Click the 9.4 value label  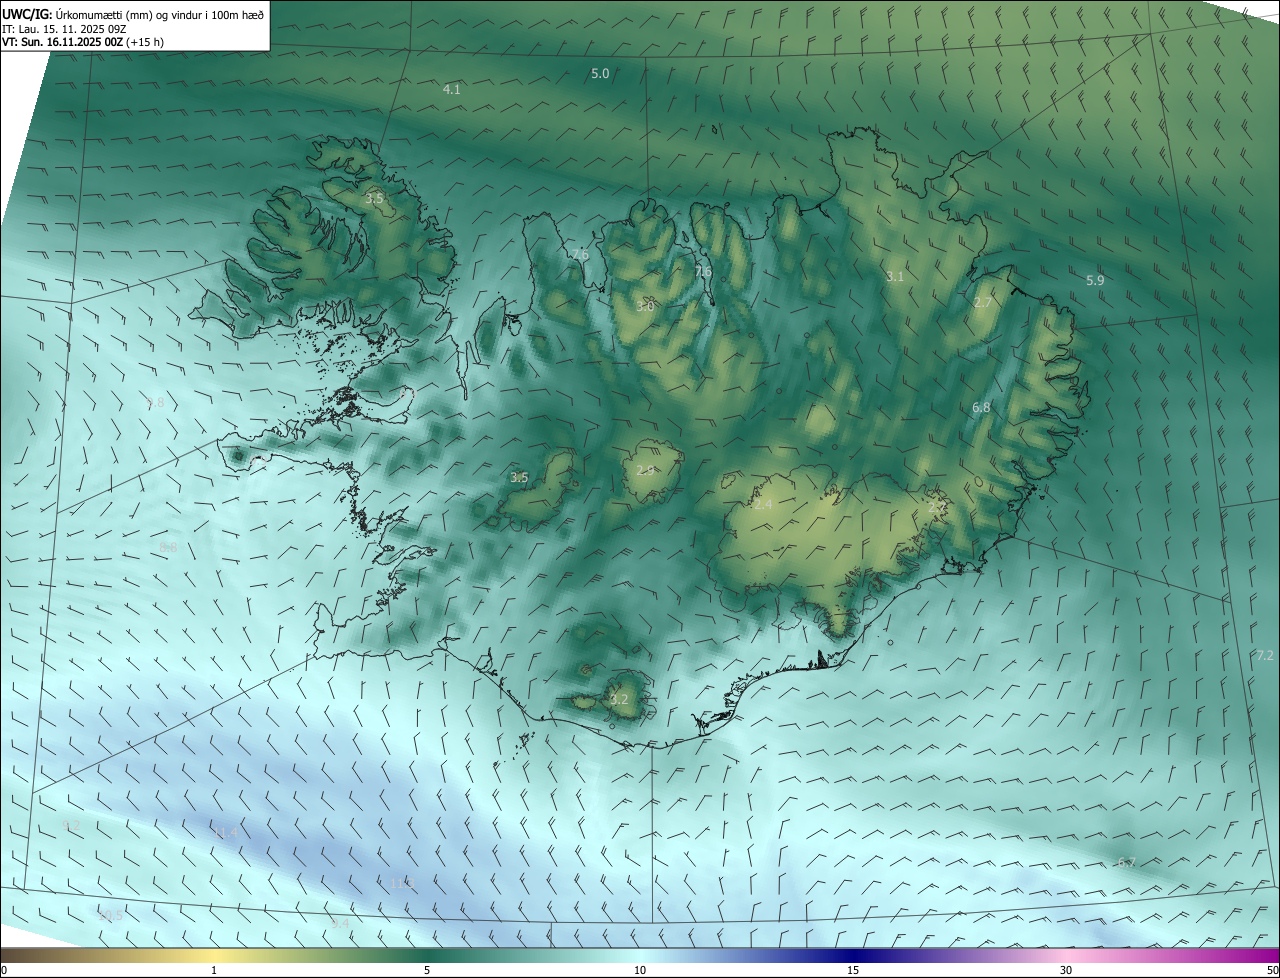click(x=340, y=923)
